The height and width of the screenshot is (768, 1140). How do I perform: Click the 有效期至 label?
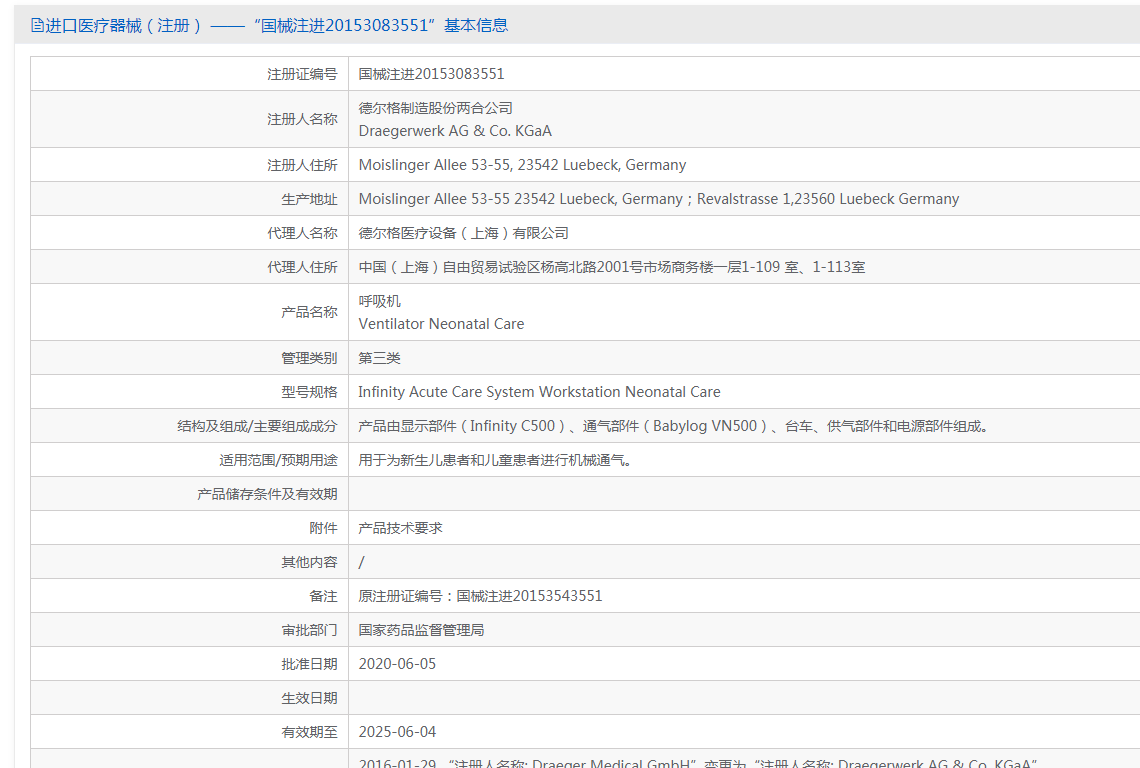[x=309, y=733]
